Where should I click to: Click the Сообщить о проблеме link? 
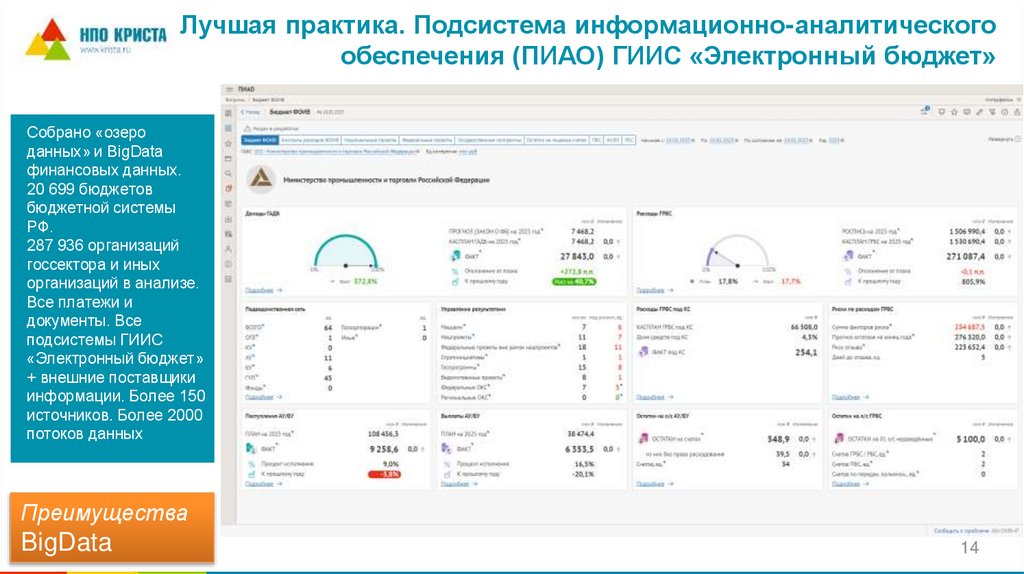tap(961, 531)
